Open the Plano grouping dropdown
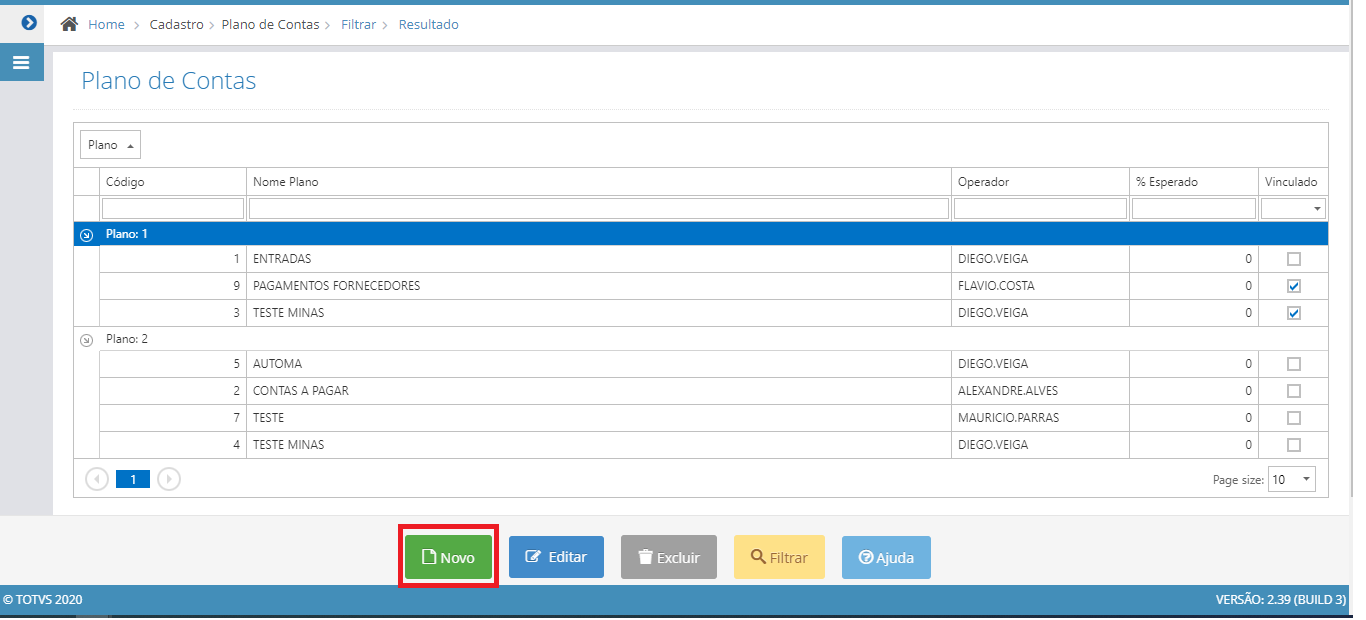Screen dimensions: 1366x620 [x=110, y=145]
